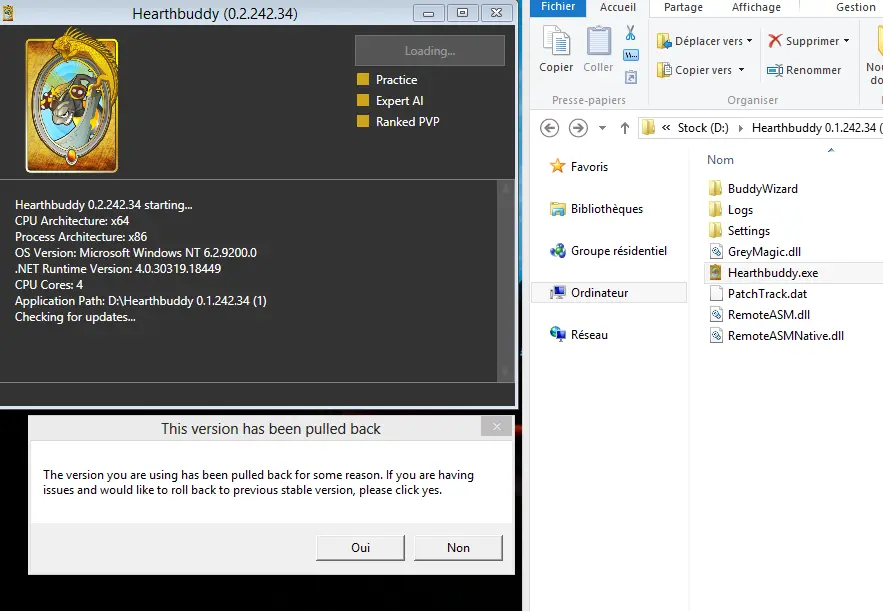Image resolution: width=883 pixels, height=611 pixels.
Task: Click Non in the pulled back dialog
Action: tap(458, 547)
